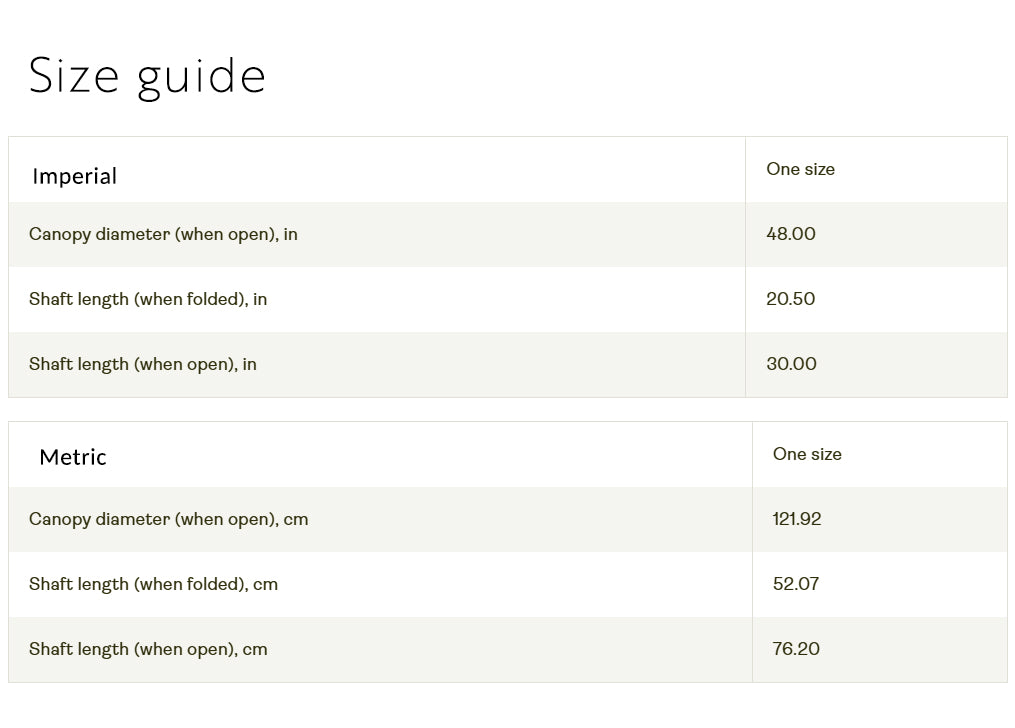Select Shaft length (when open), cm label
The width and height of the screenshot is (1015, 728).
148,649
